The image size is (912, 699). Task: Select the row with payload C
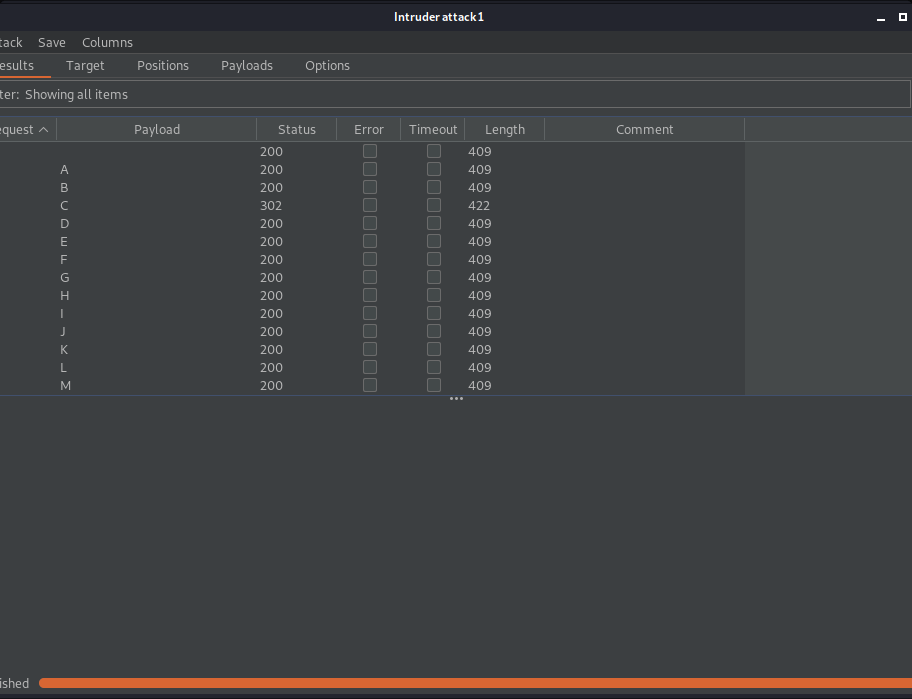[x=372, y=205]
